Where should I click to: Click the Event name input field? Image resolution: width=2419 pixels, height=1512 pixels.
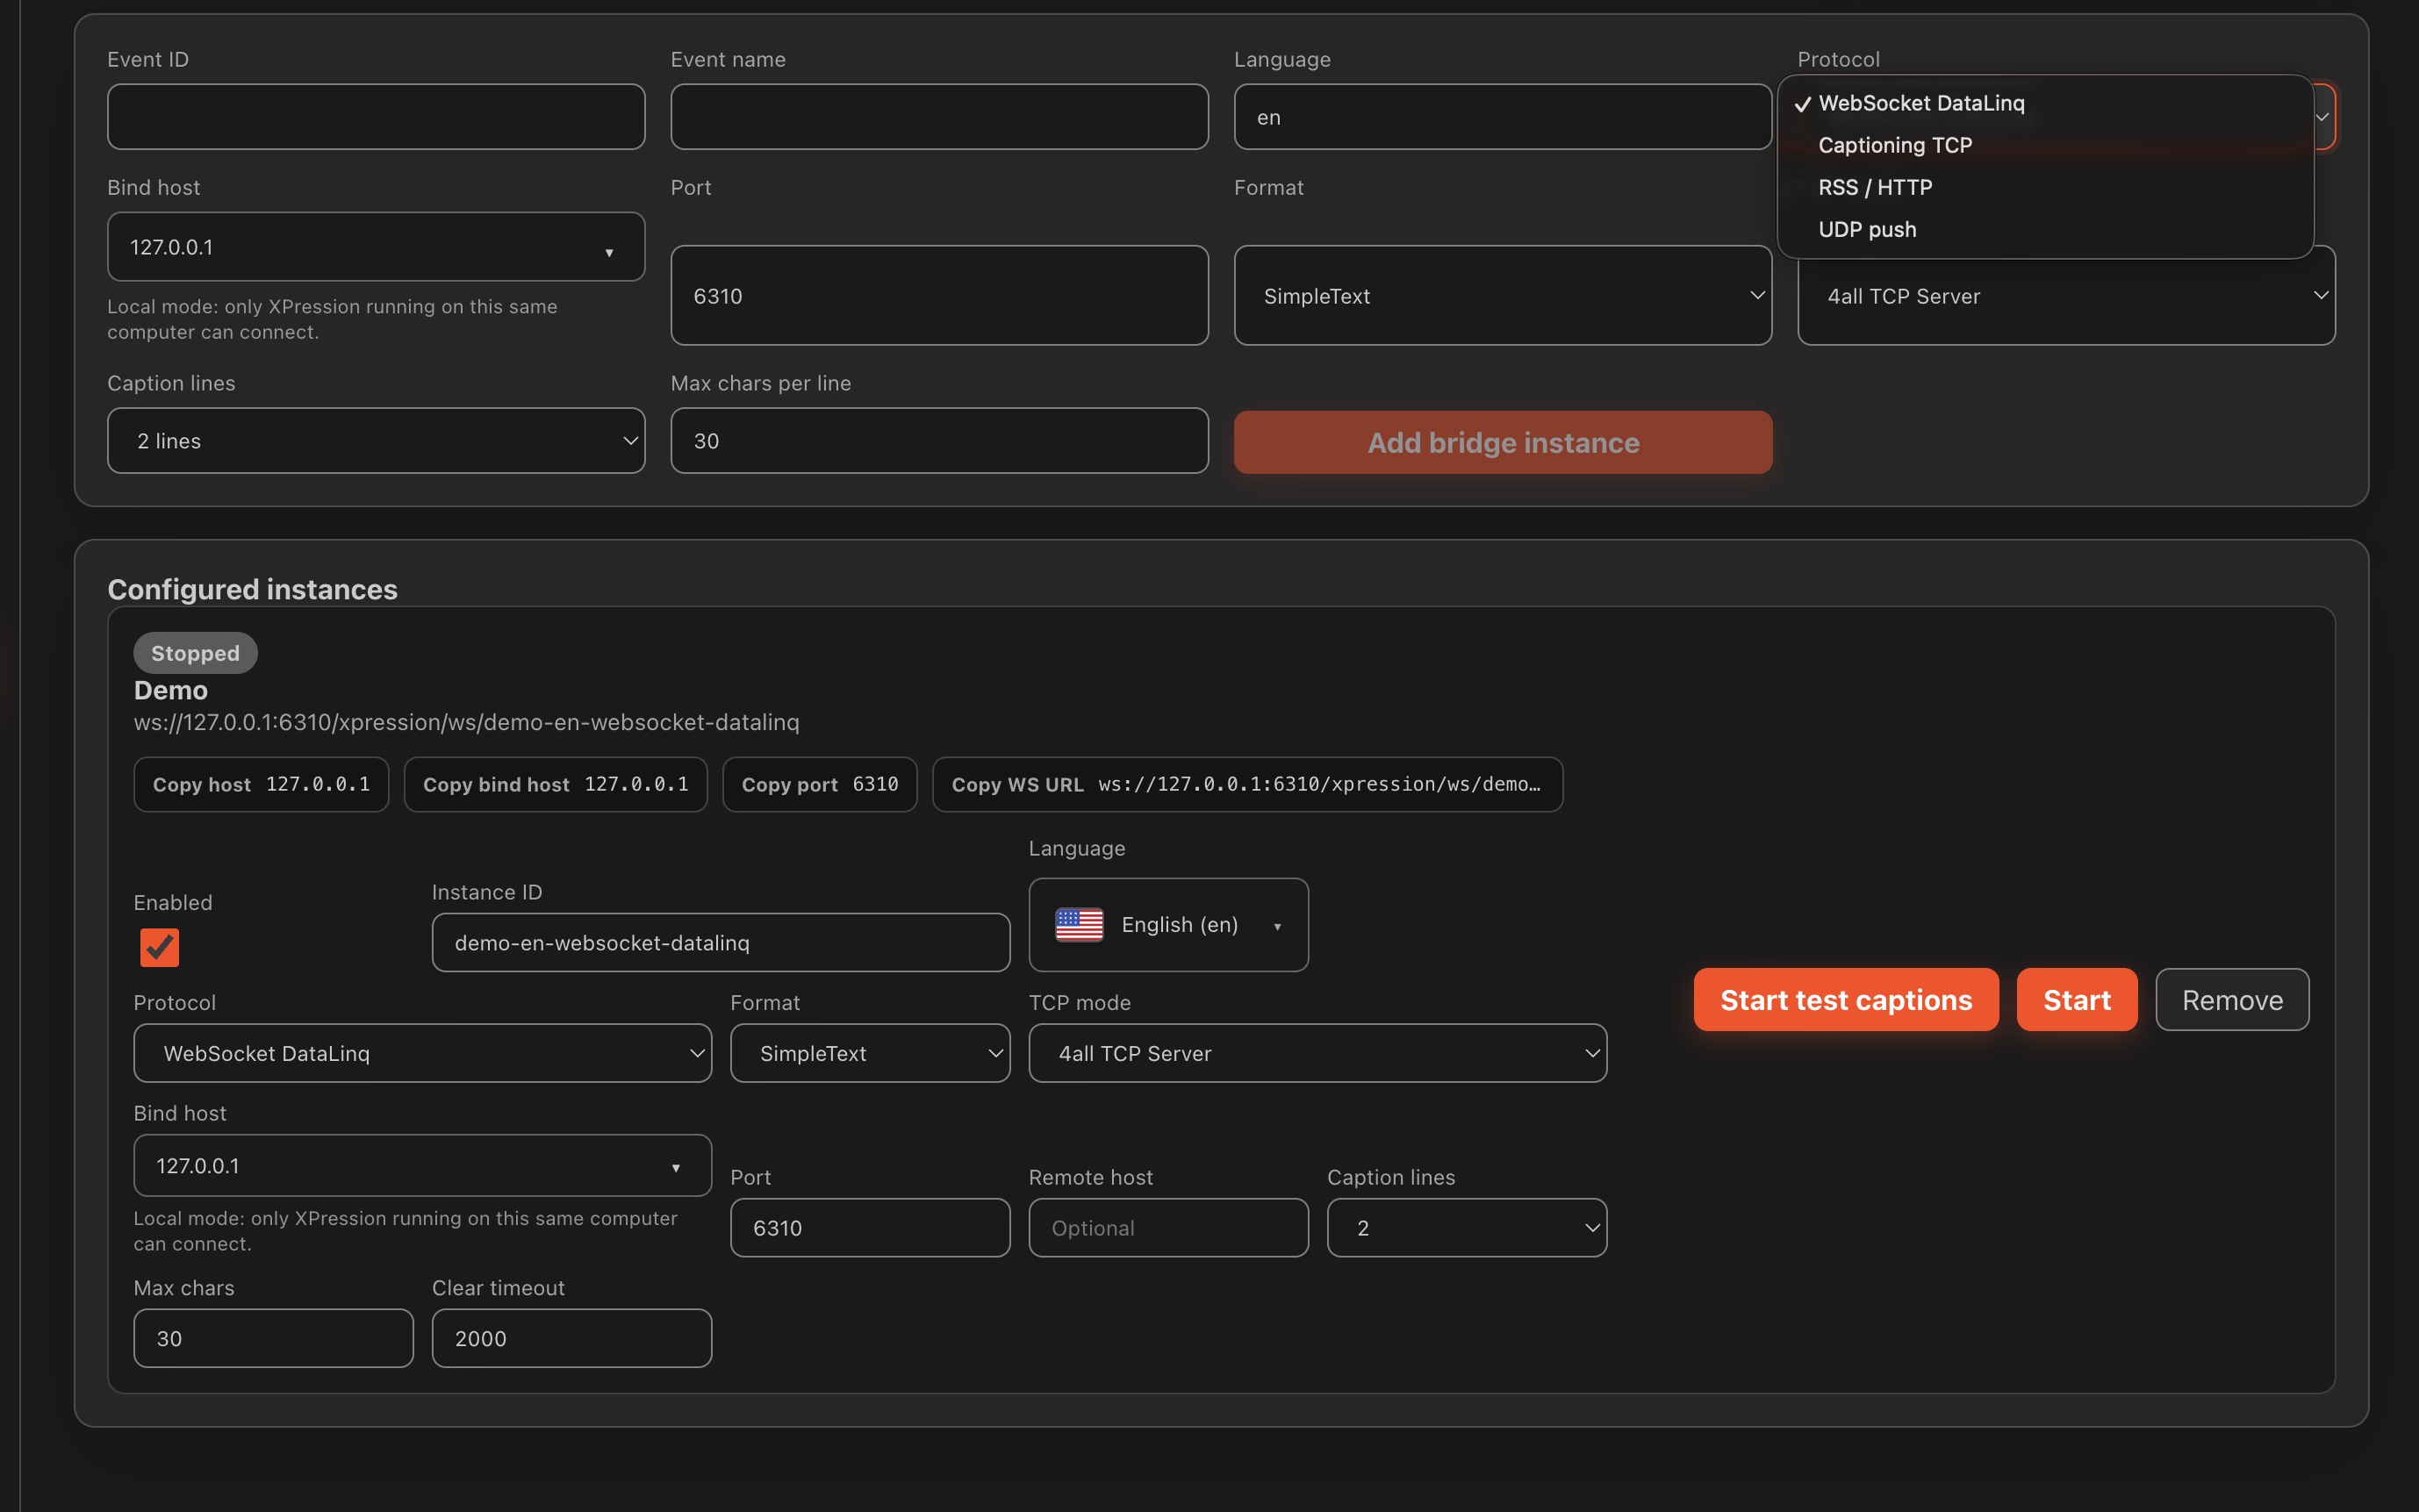[x=939, y=117]
